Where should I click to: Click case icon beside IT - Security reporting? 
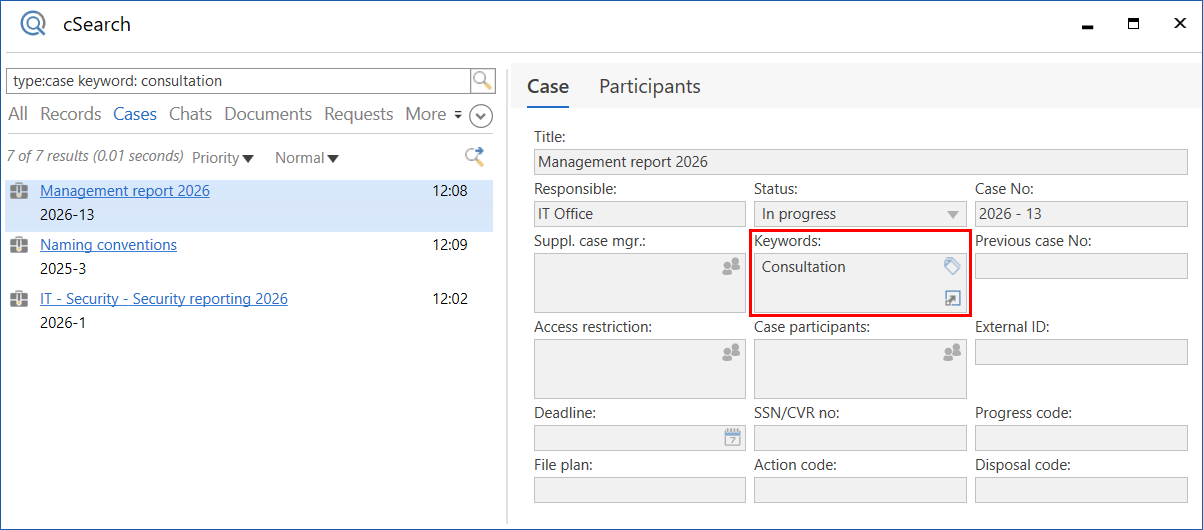click(x=19, y=298)
